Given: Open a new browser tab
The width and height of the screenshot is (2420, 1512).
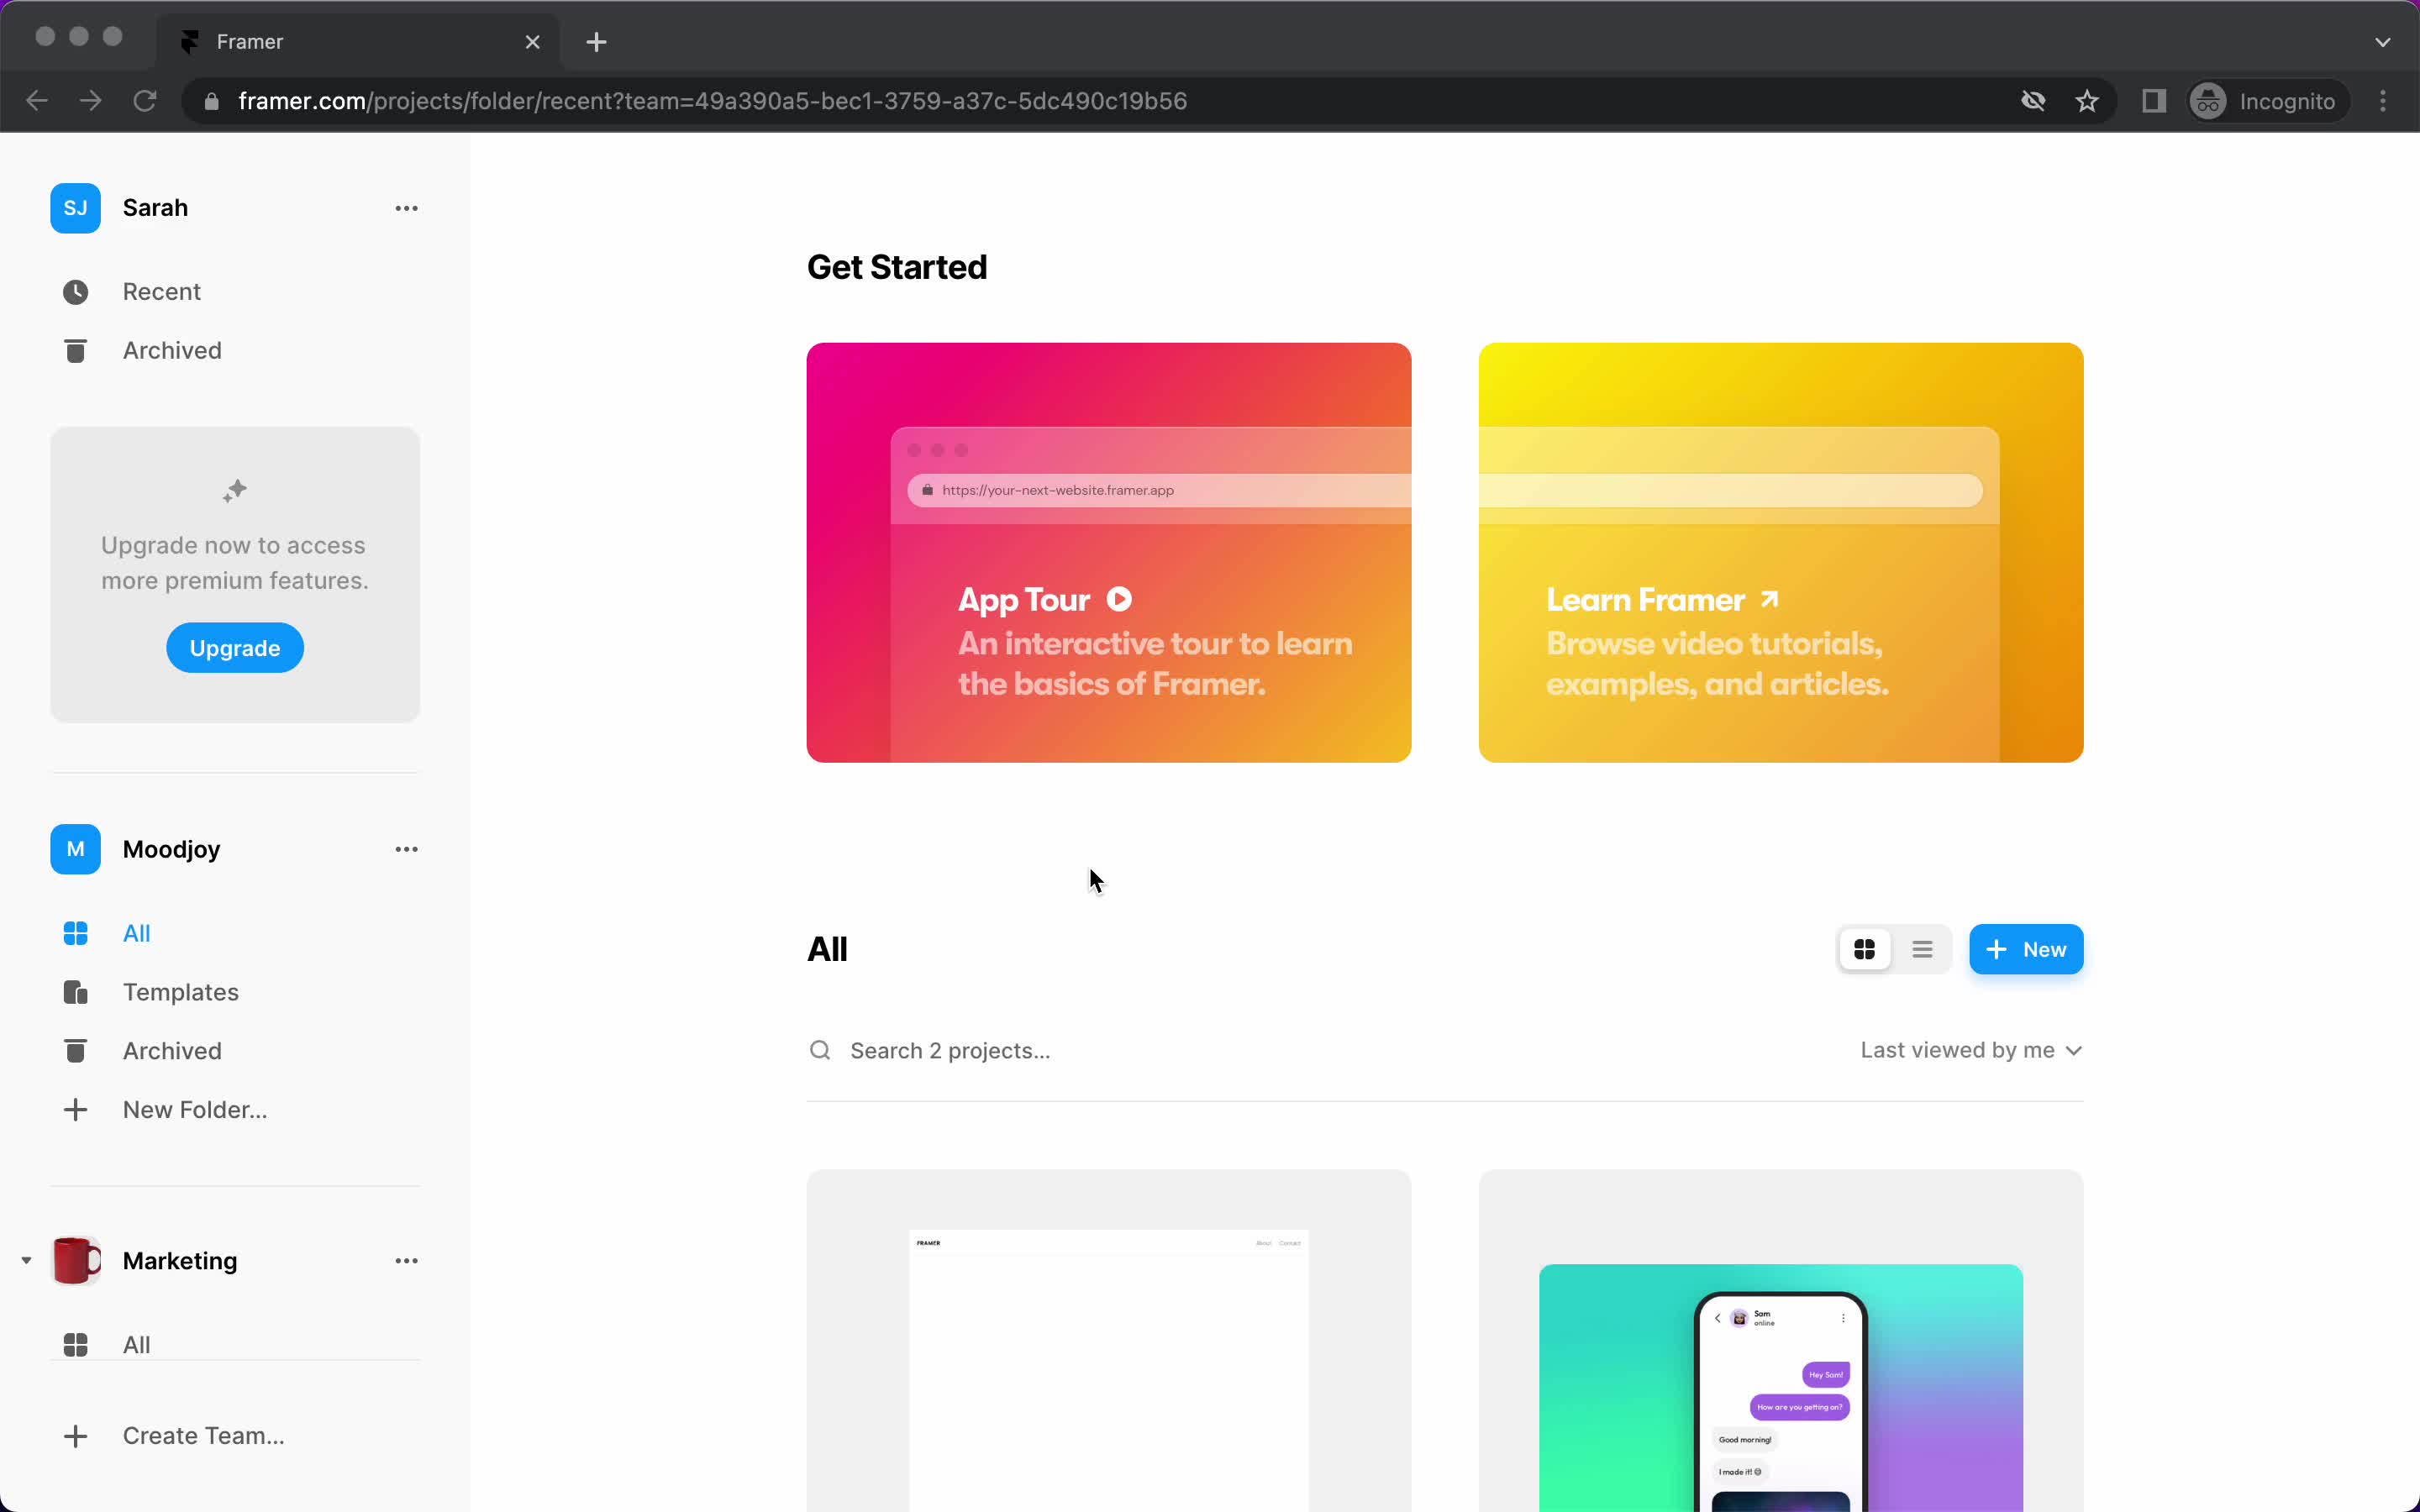Looking at the screenshot, I should (x=596, y=42).
